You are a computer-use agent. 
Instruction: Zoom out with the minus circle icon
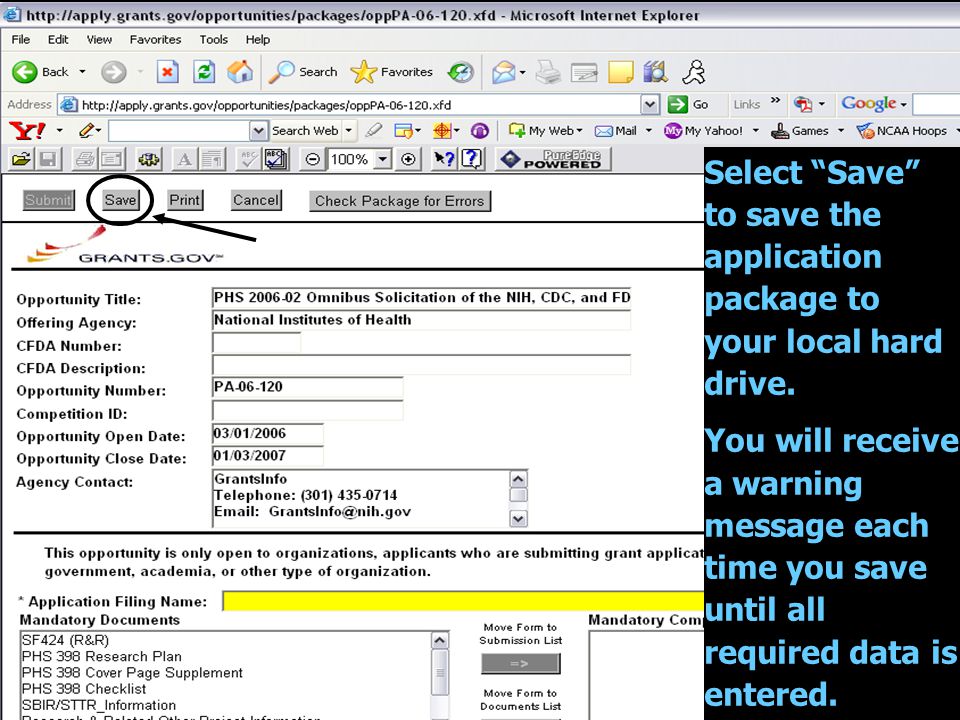pyautogui.click(x=312, y=160)
